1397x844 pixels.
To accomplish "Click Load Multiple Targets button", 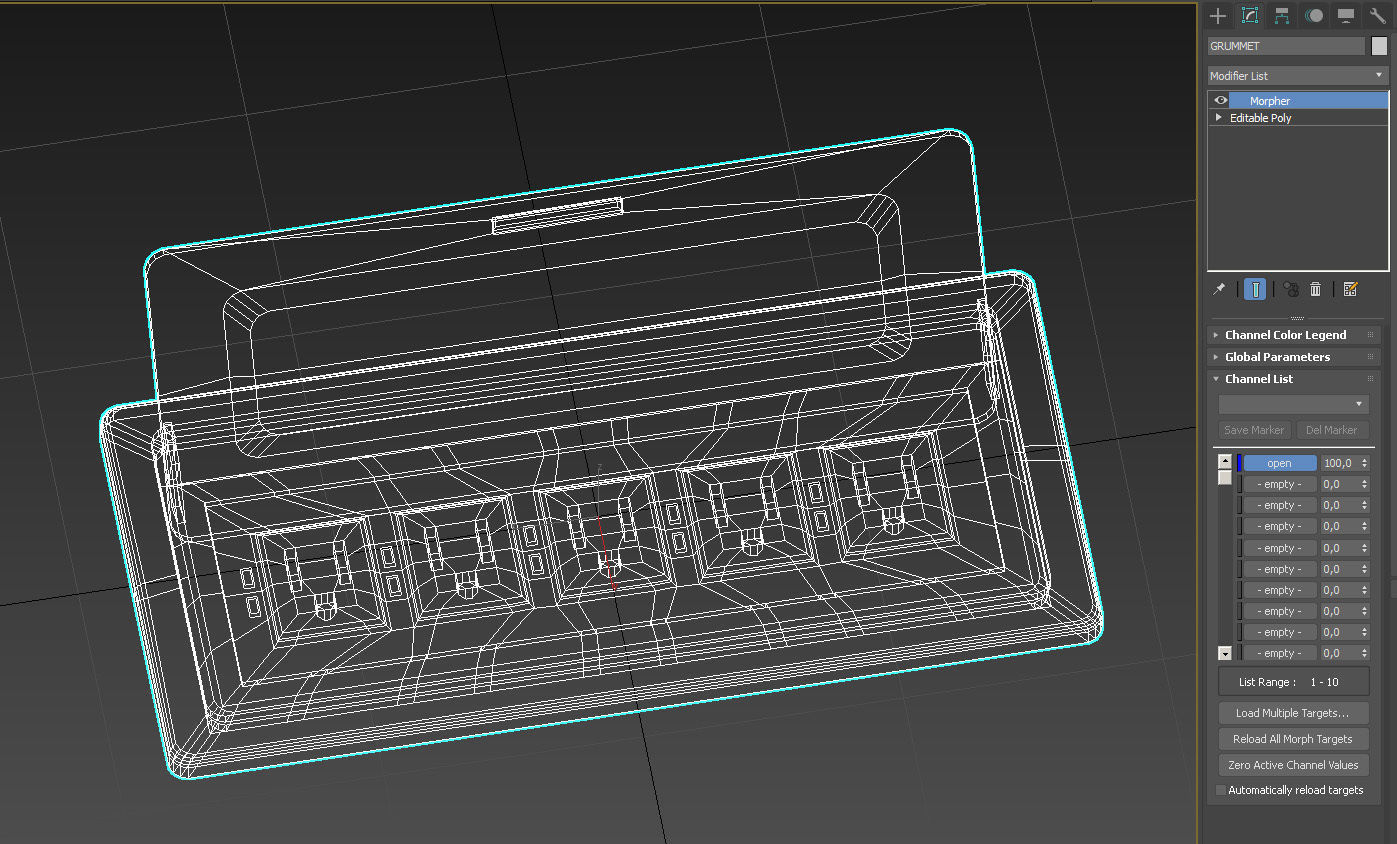I will tap(1293, 713).
